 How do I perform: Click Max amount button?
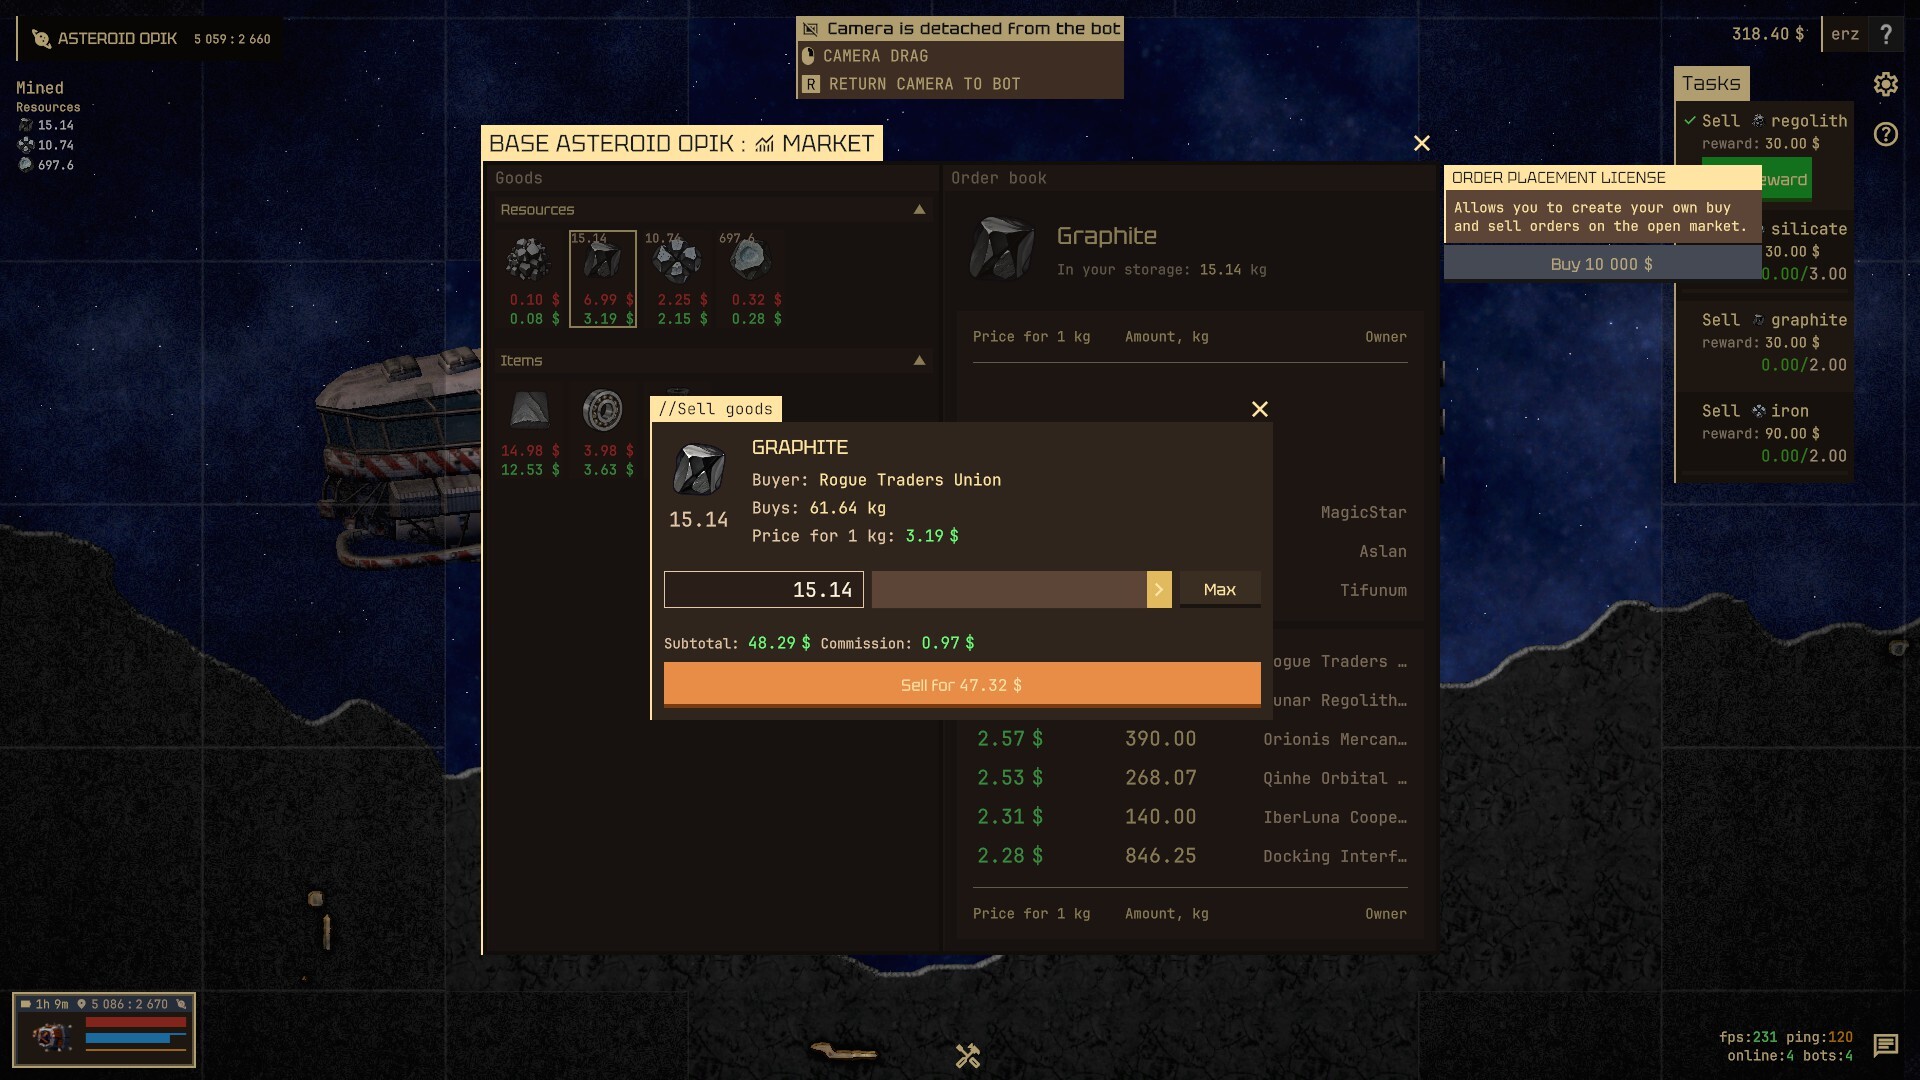tap(1219, 590)
